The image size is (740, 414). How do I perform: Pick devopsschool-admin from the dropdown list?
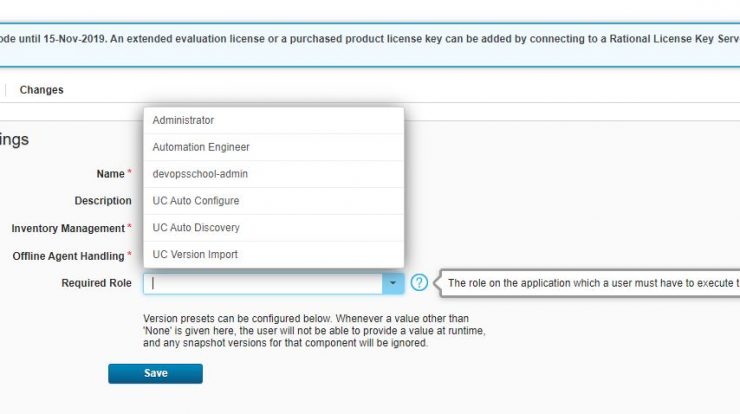(274, 174)
